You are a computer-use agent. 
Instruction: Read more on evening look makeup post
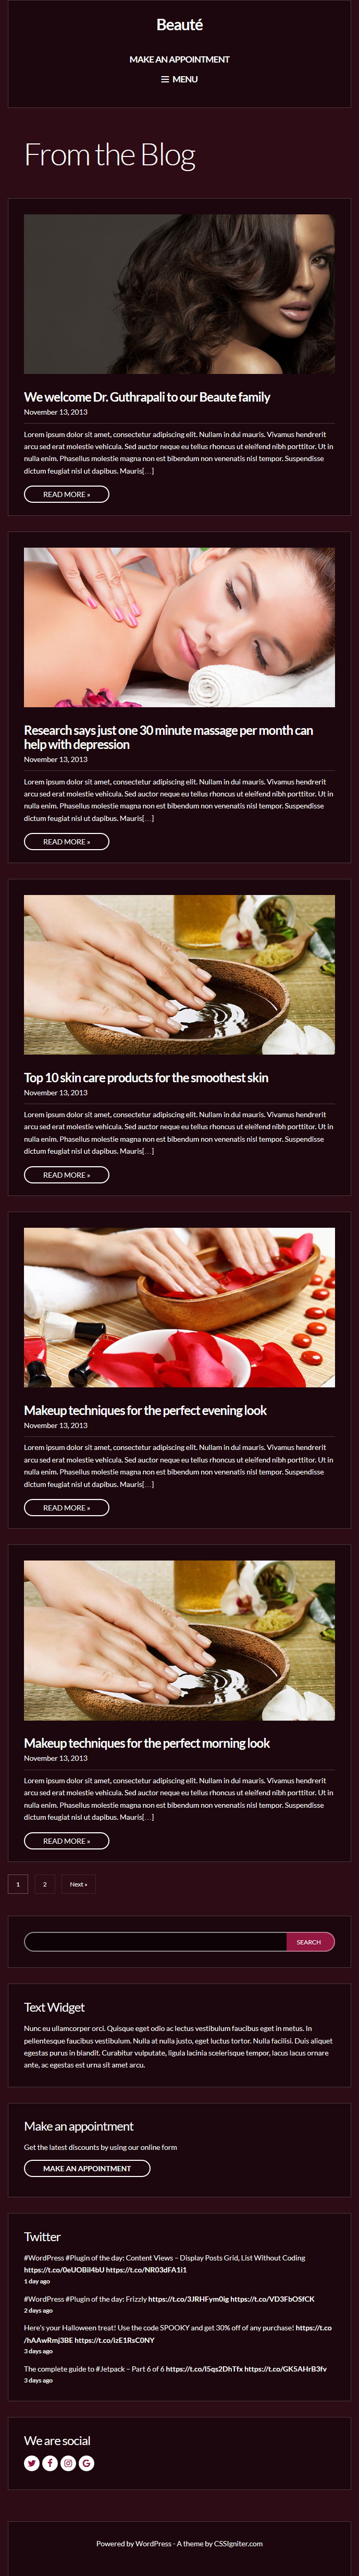66,1507
